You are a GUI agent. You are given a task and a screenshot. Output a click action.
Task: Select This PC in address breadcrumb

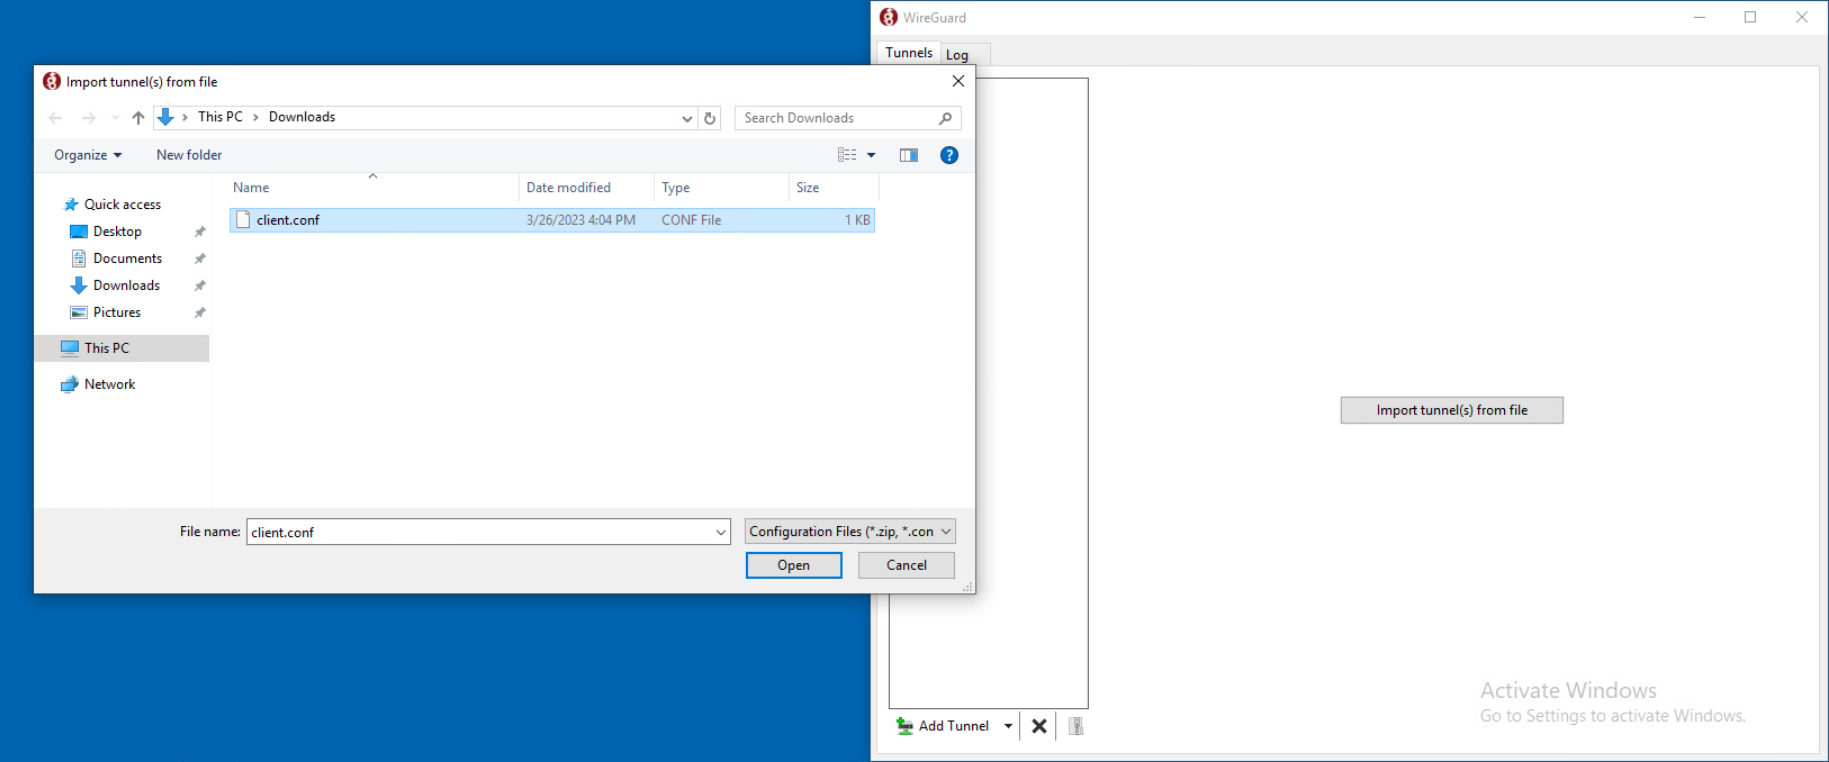tap(220, 117)
